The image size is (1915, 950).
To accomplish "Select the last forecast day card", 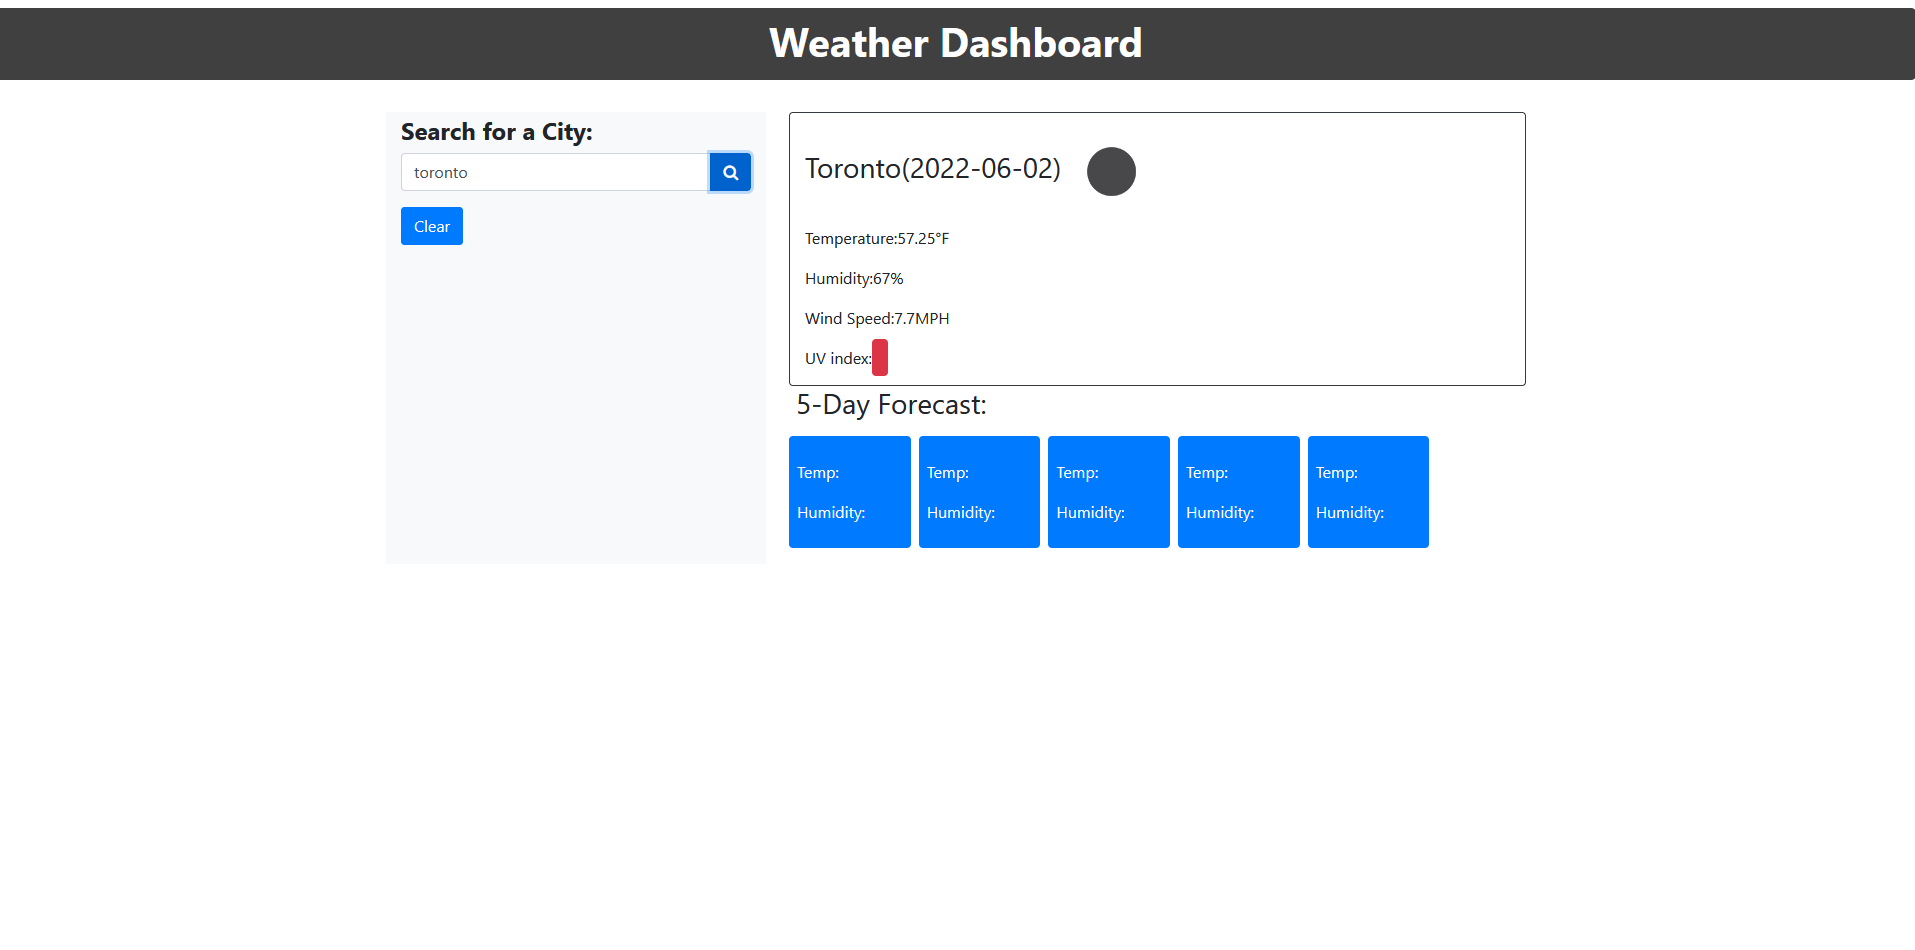I will click(x=1367, y=491).
